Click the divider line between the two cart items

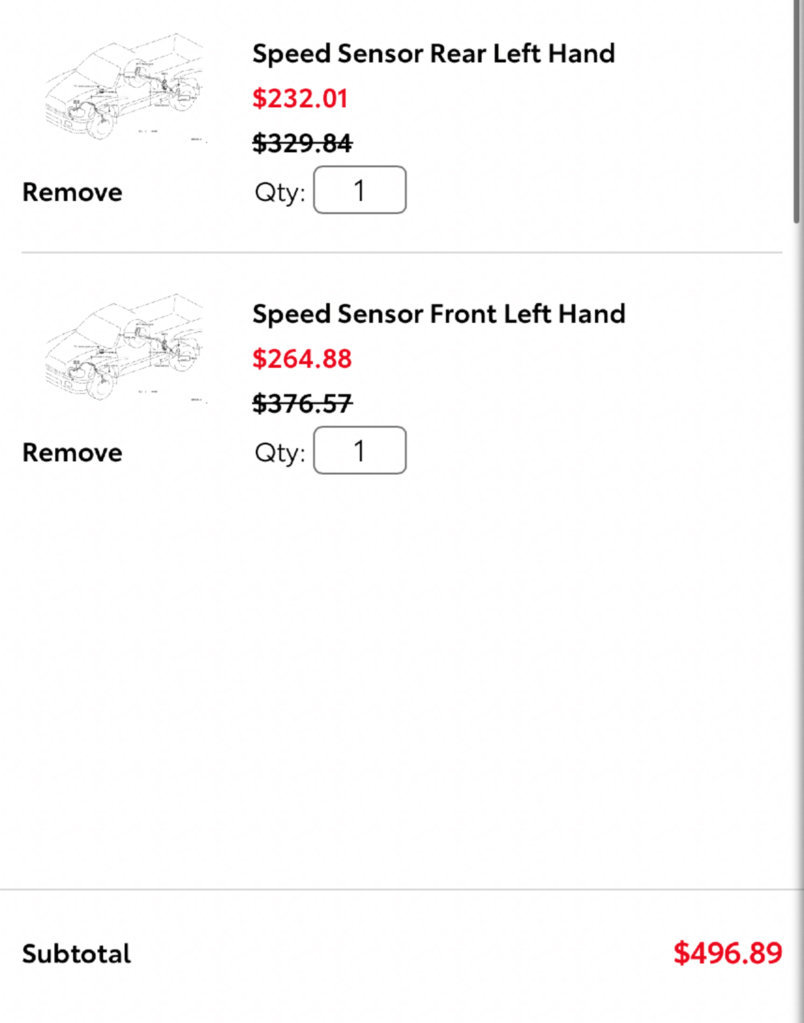(x=401, y=252)
